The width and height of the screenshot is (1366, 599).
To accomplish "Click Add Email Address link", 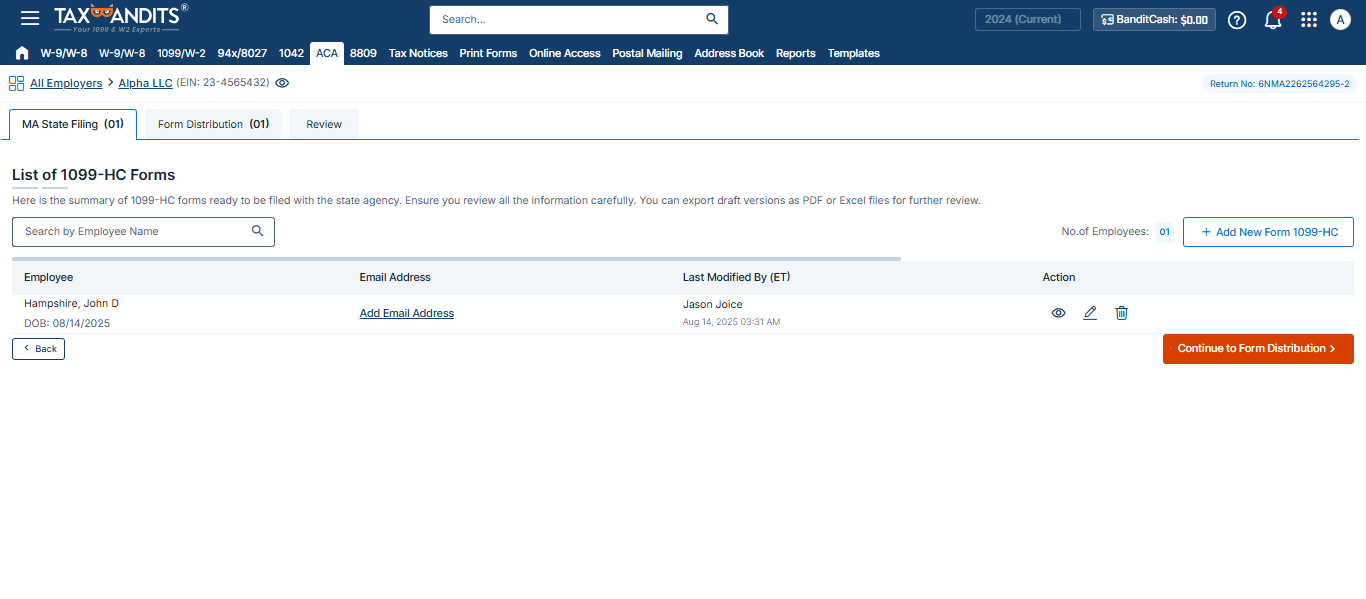I will tap(407, 313).
